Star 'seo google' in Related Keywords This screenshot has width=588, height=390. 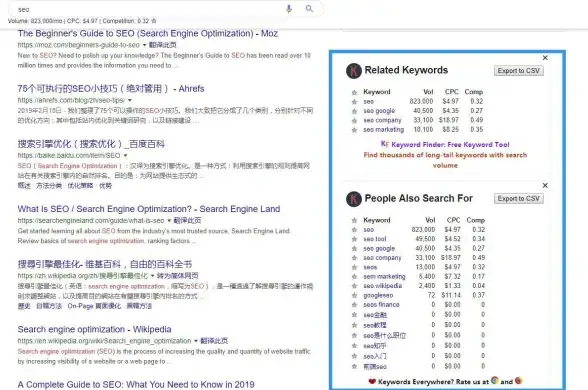(354, 111)
